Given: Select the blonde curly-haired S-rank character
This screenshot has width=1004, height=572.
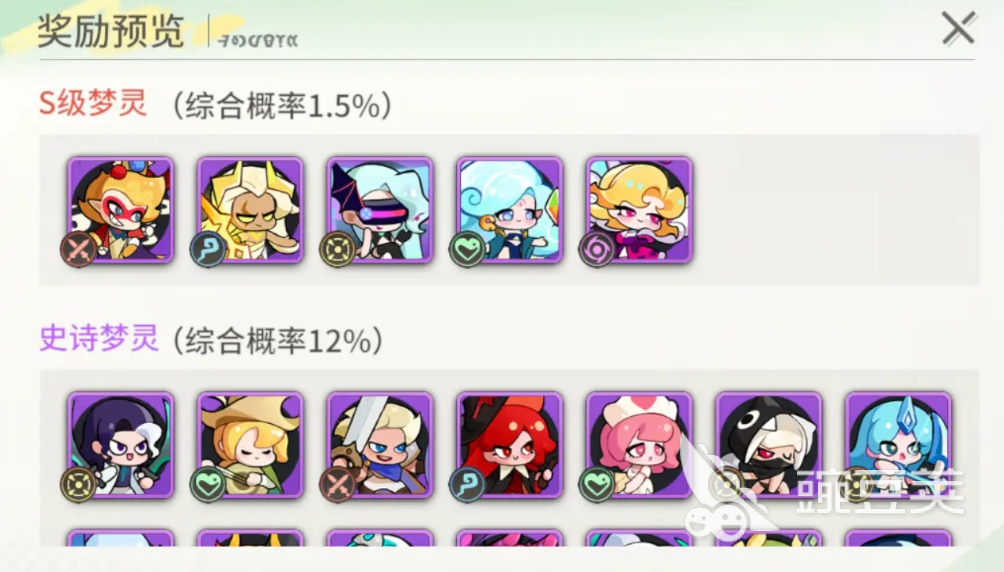Looking at the screenshot, I should click(639, 209).
